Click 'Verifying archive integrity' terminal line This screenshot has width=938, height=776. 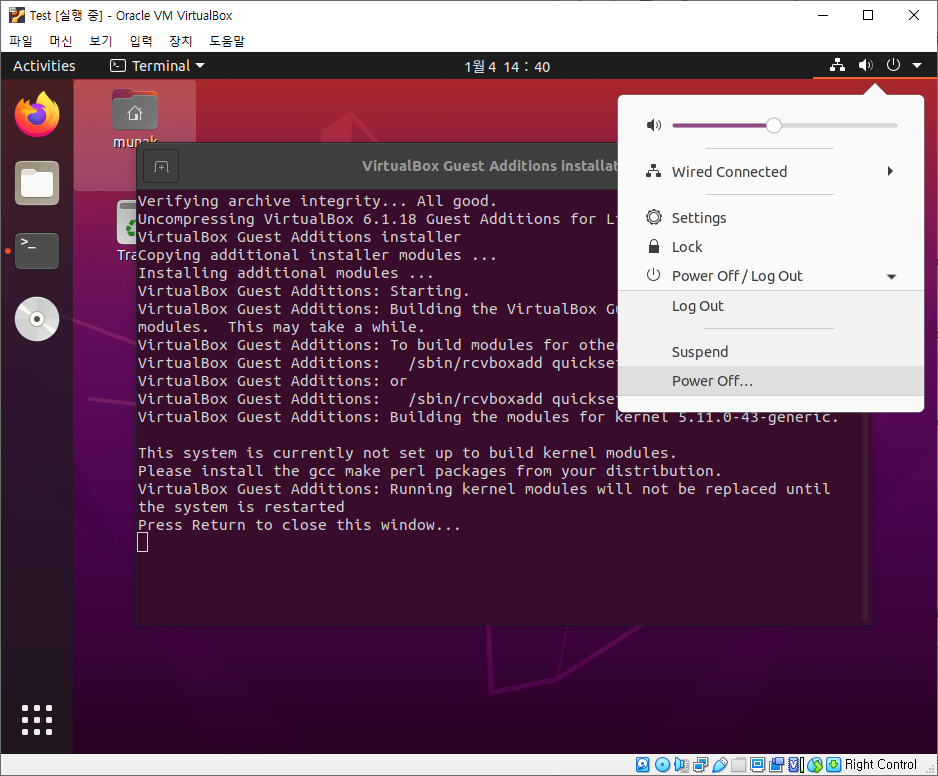point(317,201)
